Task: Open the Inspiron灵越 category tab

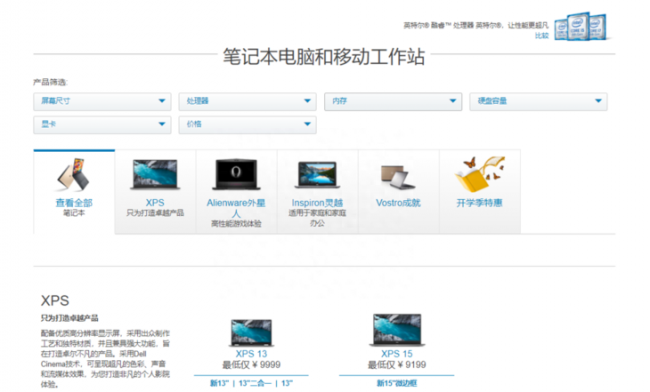Action: (318, 192)
